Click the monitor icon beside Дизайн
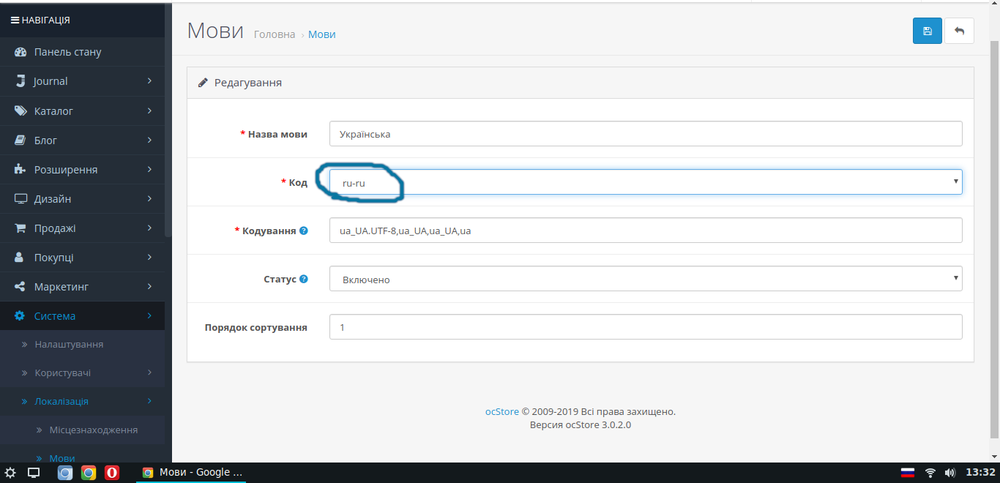 tap(20, 199)
